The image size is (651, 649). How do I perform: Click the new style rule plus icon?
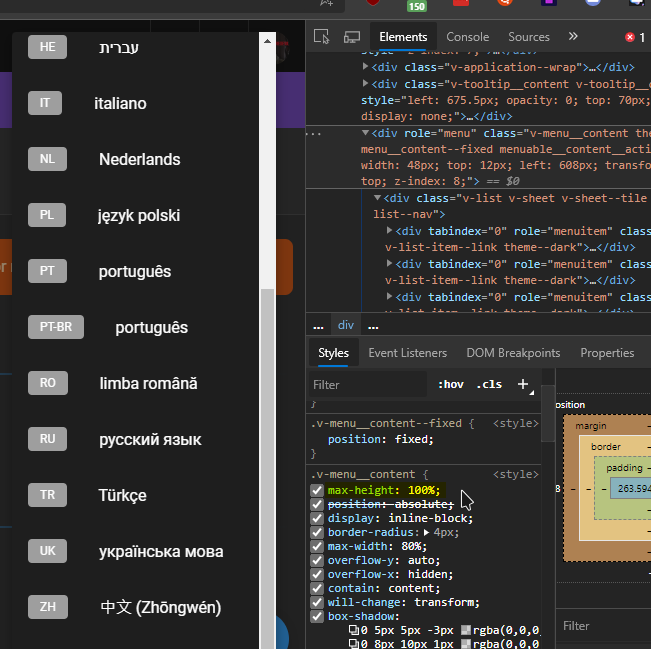[x=523, y=384]
